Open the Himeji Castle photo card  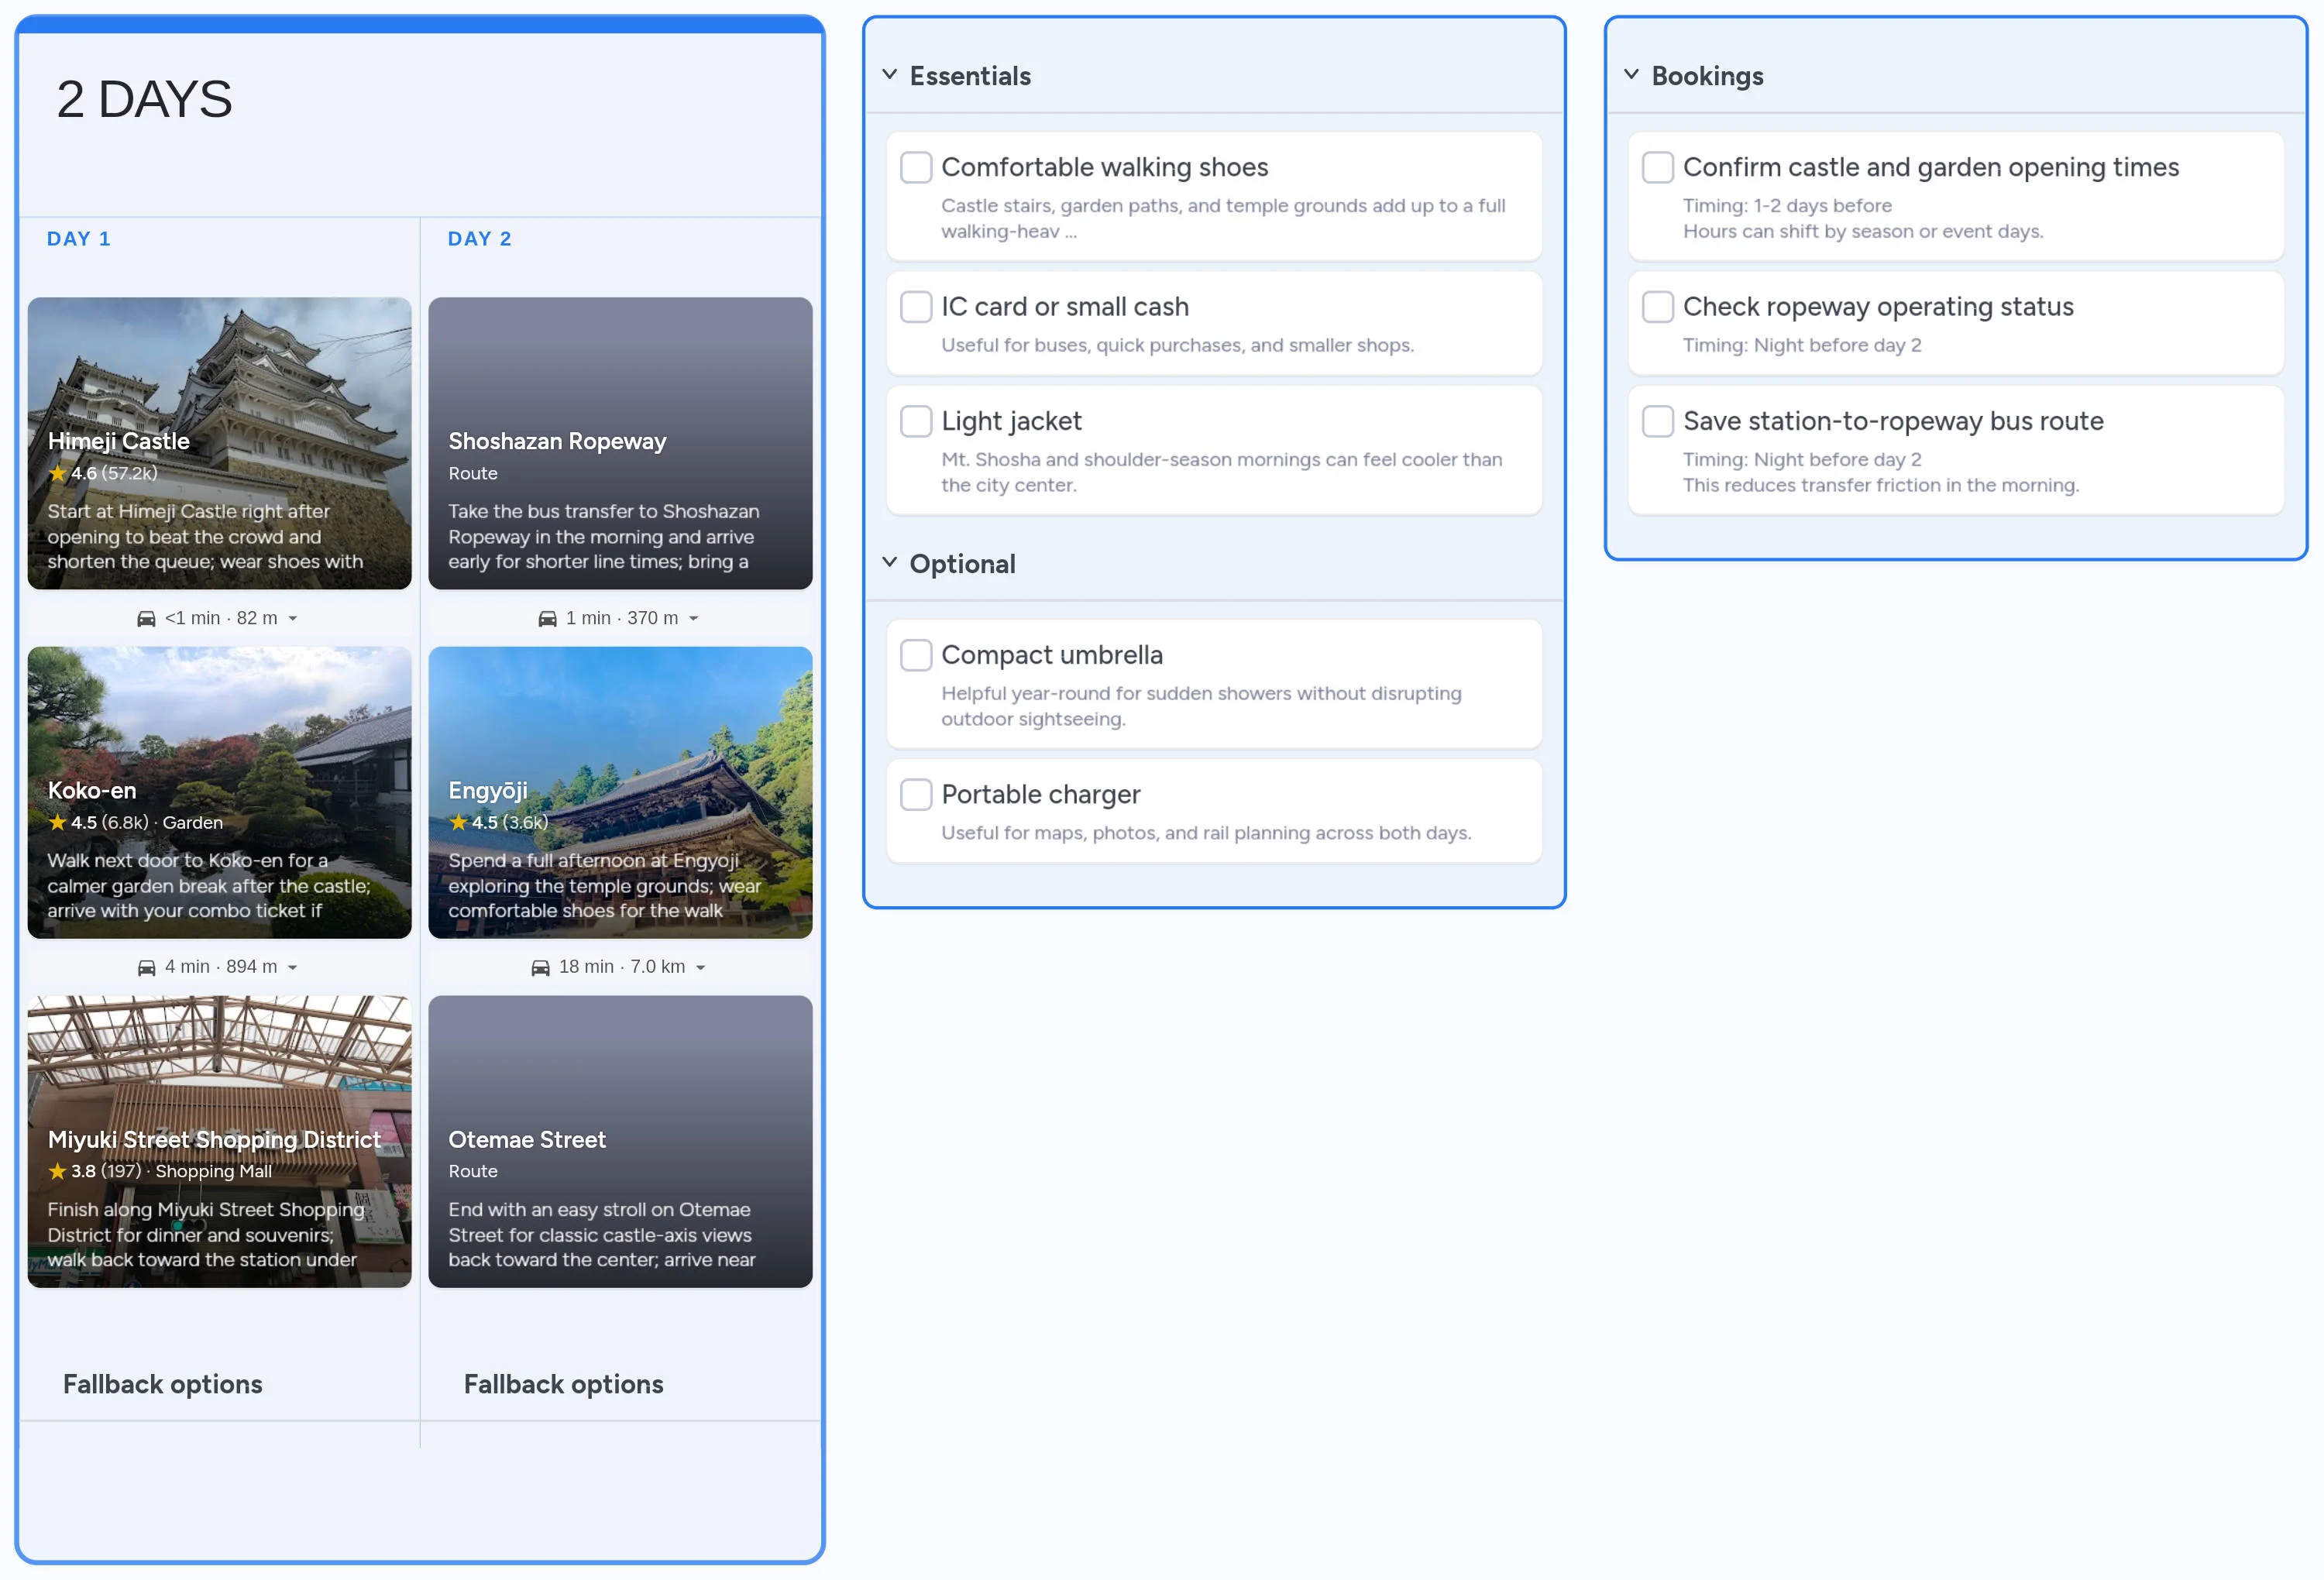pyautogui.click(x=219, y=442)
